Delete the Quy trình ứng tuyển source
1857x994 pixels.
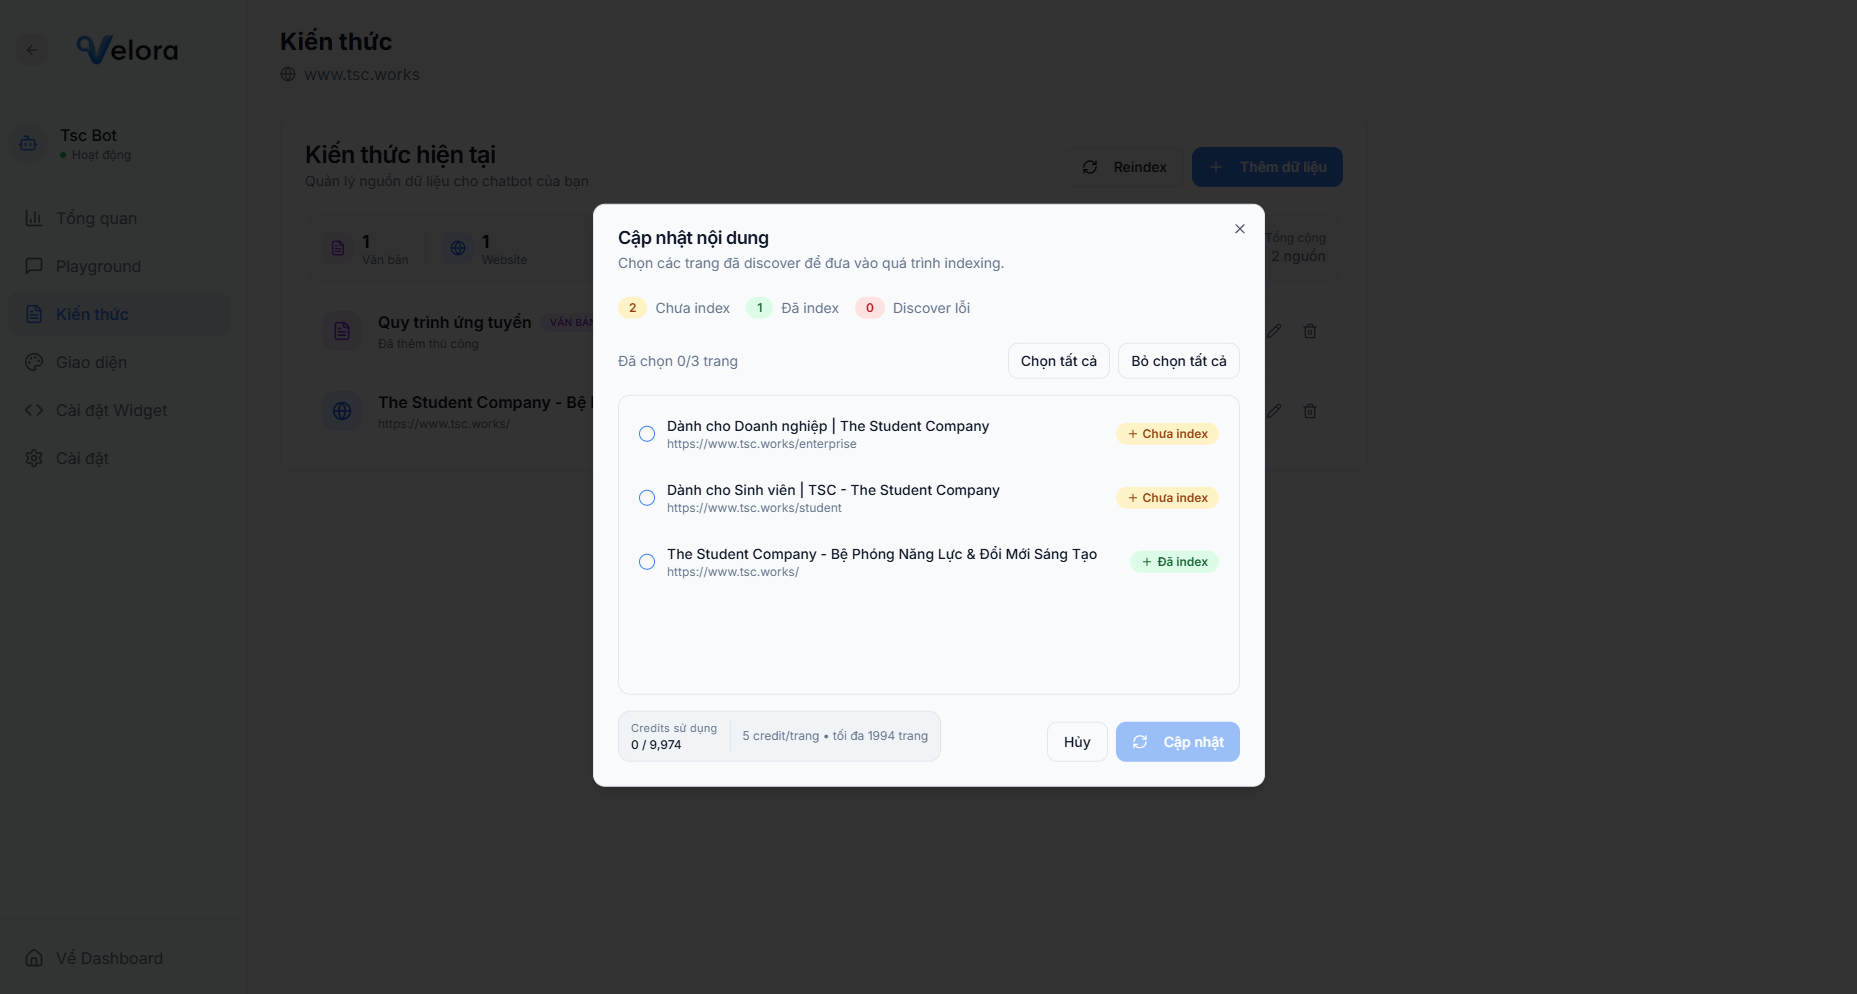(x=1310, y=331)
